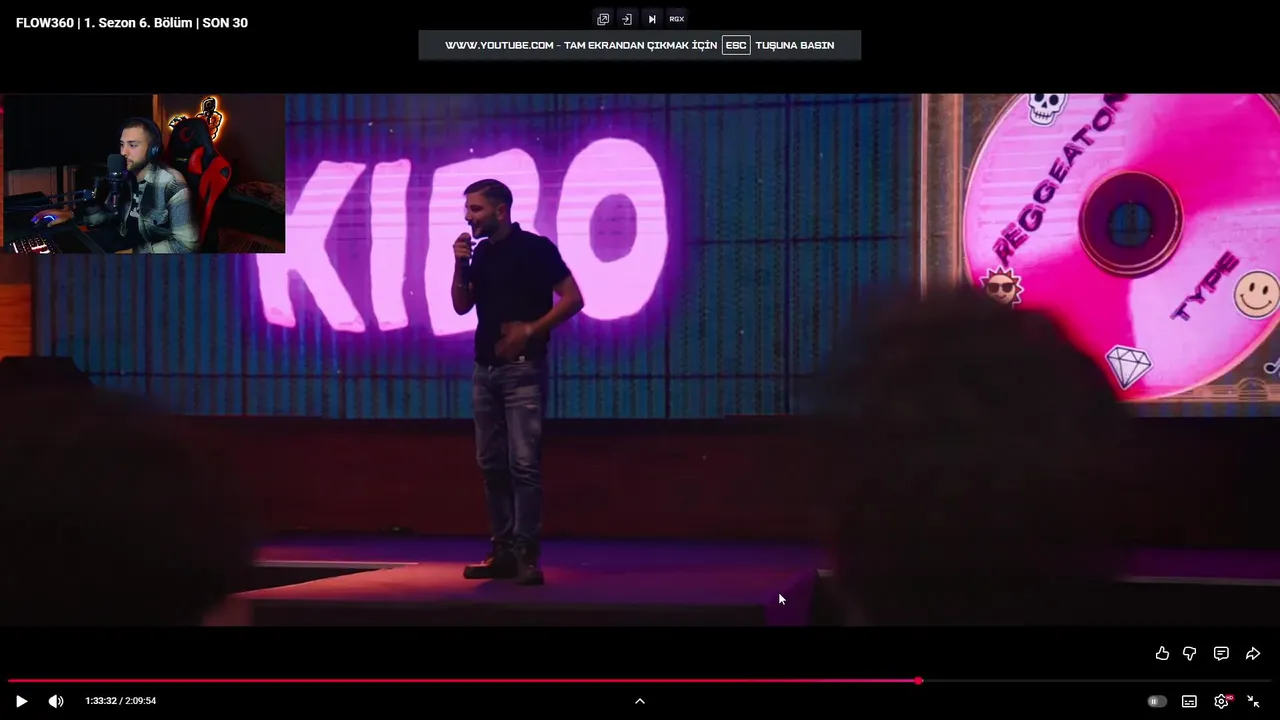Expand the upward chevron for more videos
This screenshot has width=1280, height=720.
tap(640, 701)
